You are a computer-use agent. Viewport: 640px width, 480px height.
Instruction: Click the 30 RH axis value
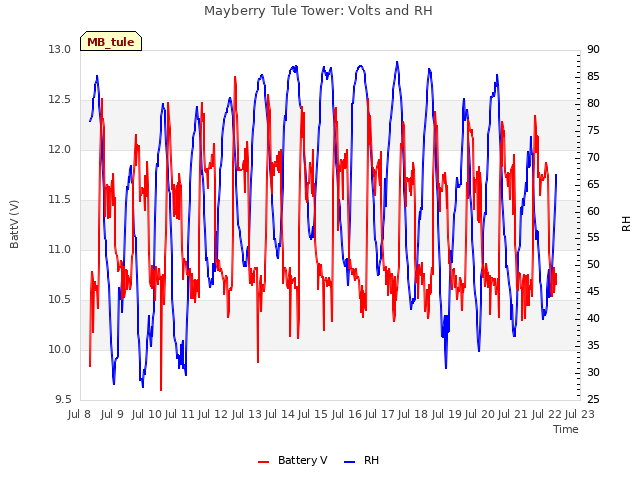(x=593, y=372)
